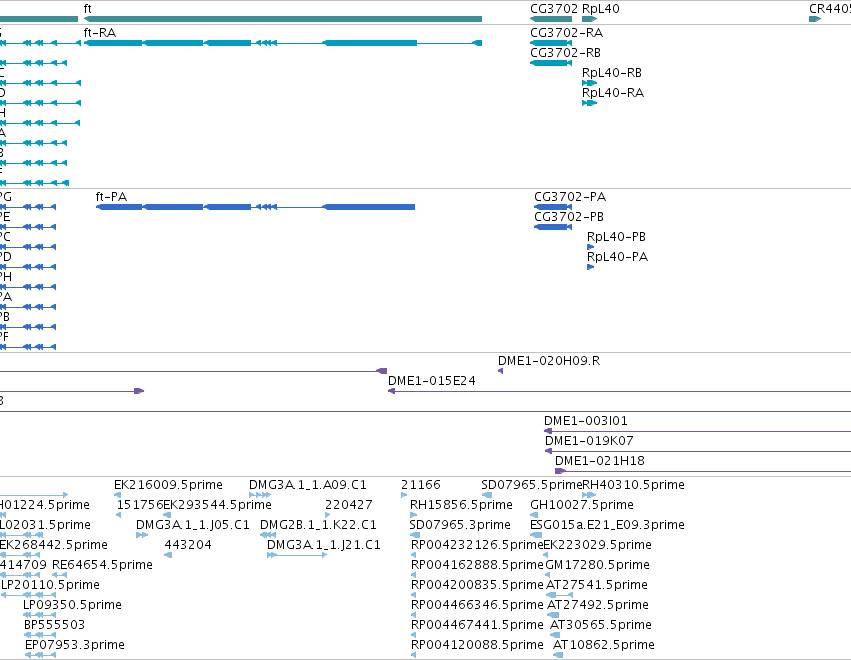The height and width of the screenshot is (660, 851).
Task: Click the DME1-020H09.R clone label
Action: point(549,361)
